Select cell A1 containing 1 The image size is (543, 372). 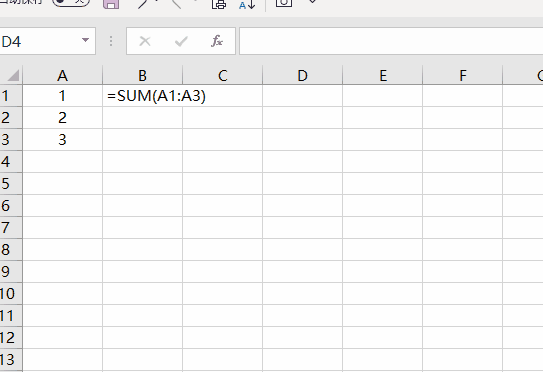[62, 96]
